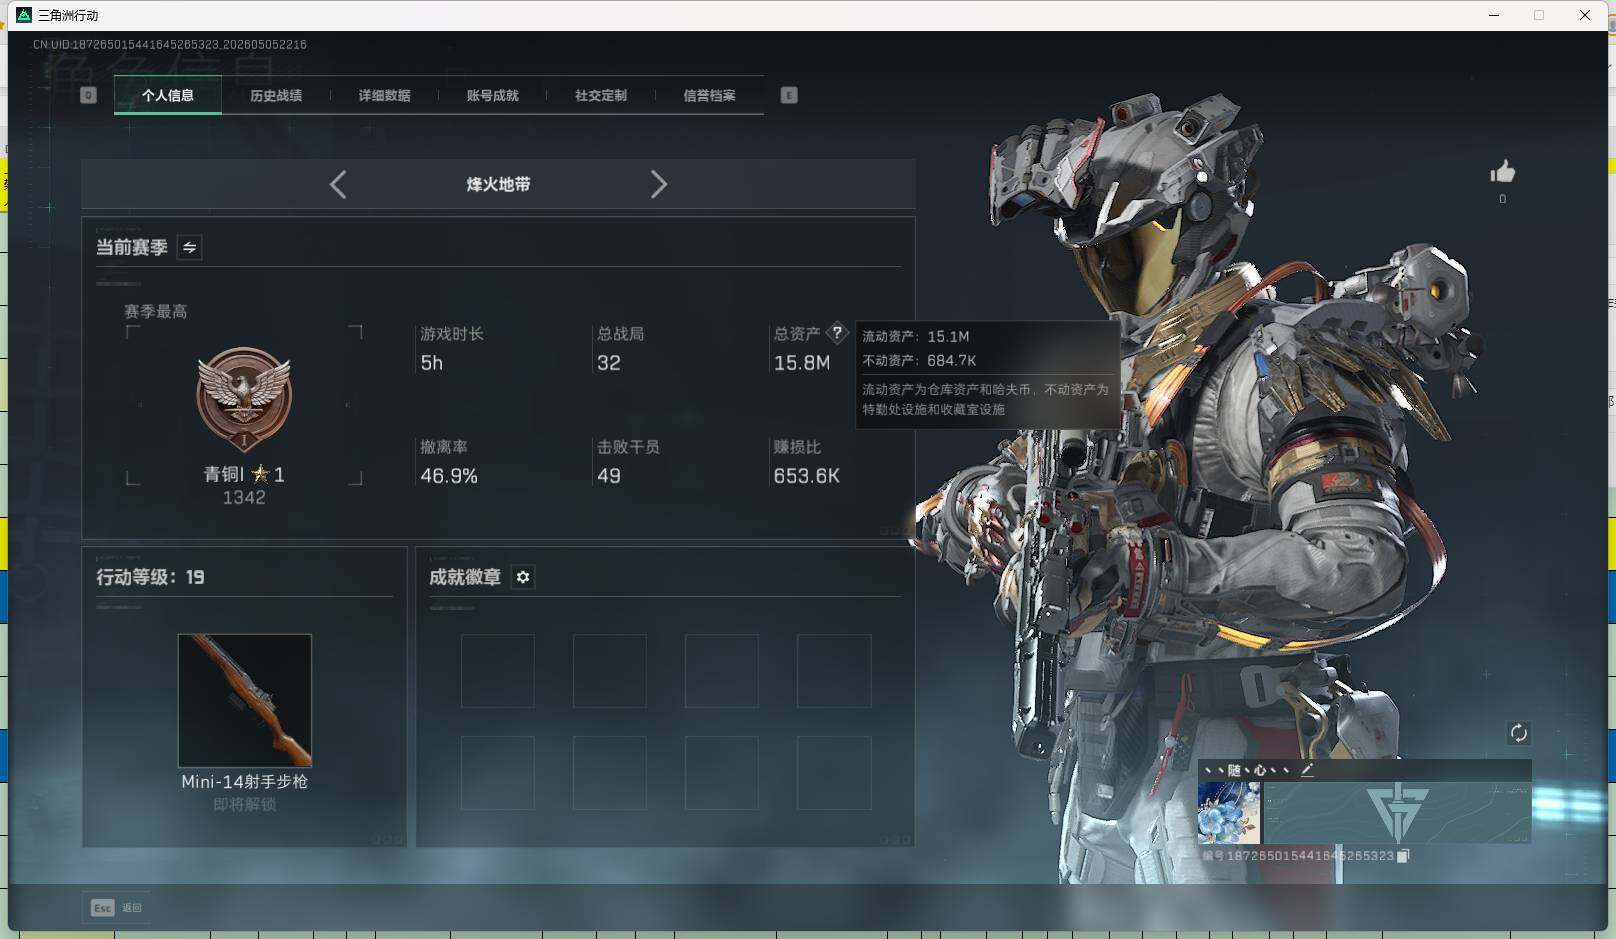Click the 烽火地带 mode title
The width and height of the screenshot is (1616, 939).
498,184
